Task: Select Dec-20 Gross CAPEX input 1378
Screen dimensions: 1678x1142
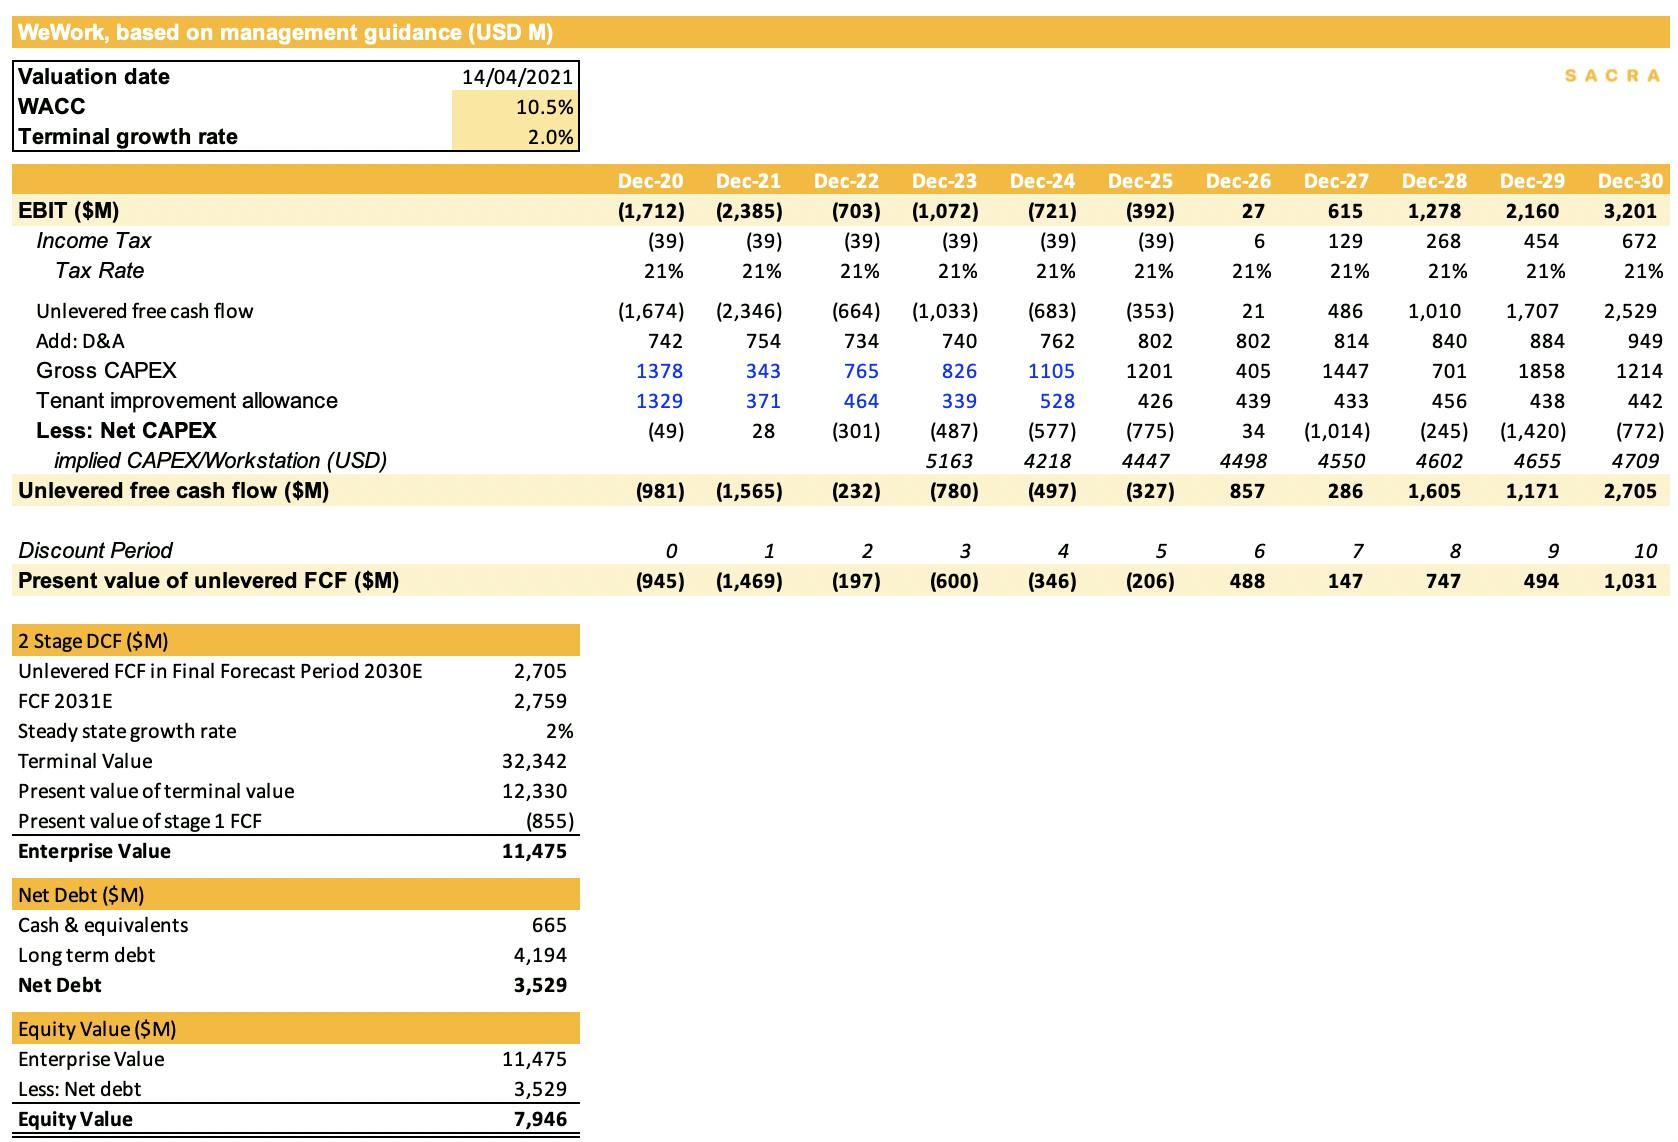Action: 660,371
